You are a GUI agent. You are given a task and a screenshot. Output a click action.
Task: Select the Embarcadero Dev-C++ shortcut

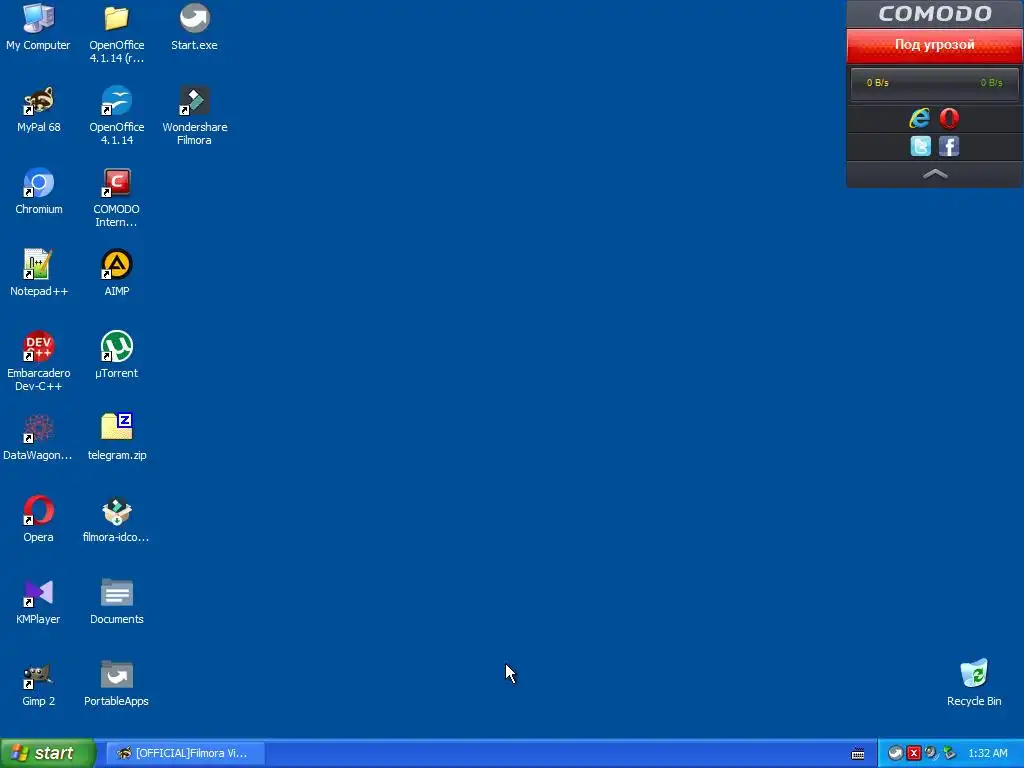[38, 361]
